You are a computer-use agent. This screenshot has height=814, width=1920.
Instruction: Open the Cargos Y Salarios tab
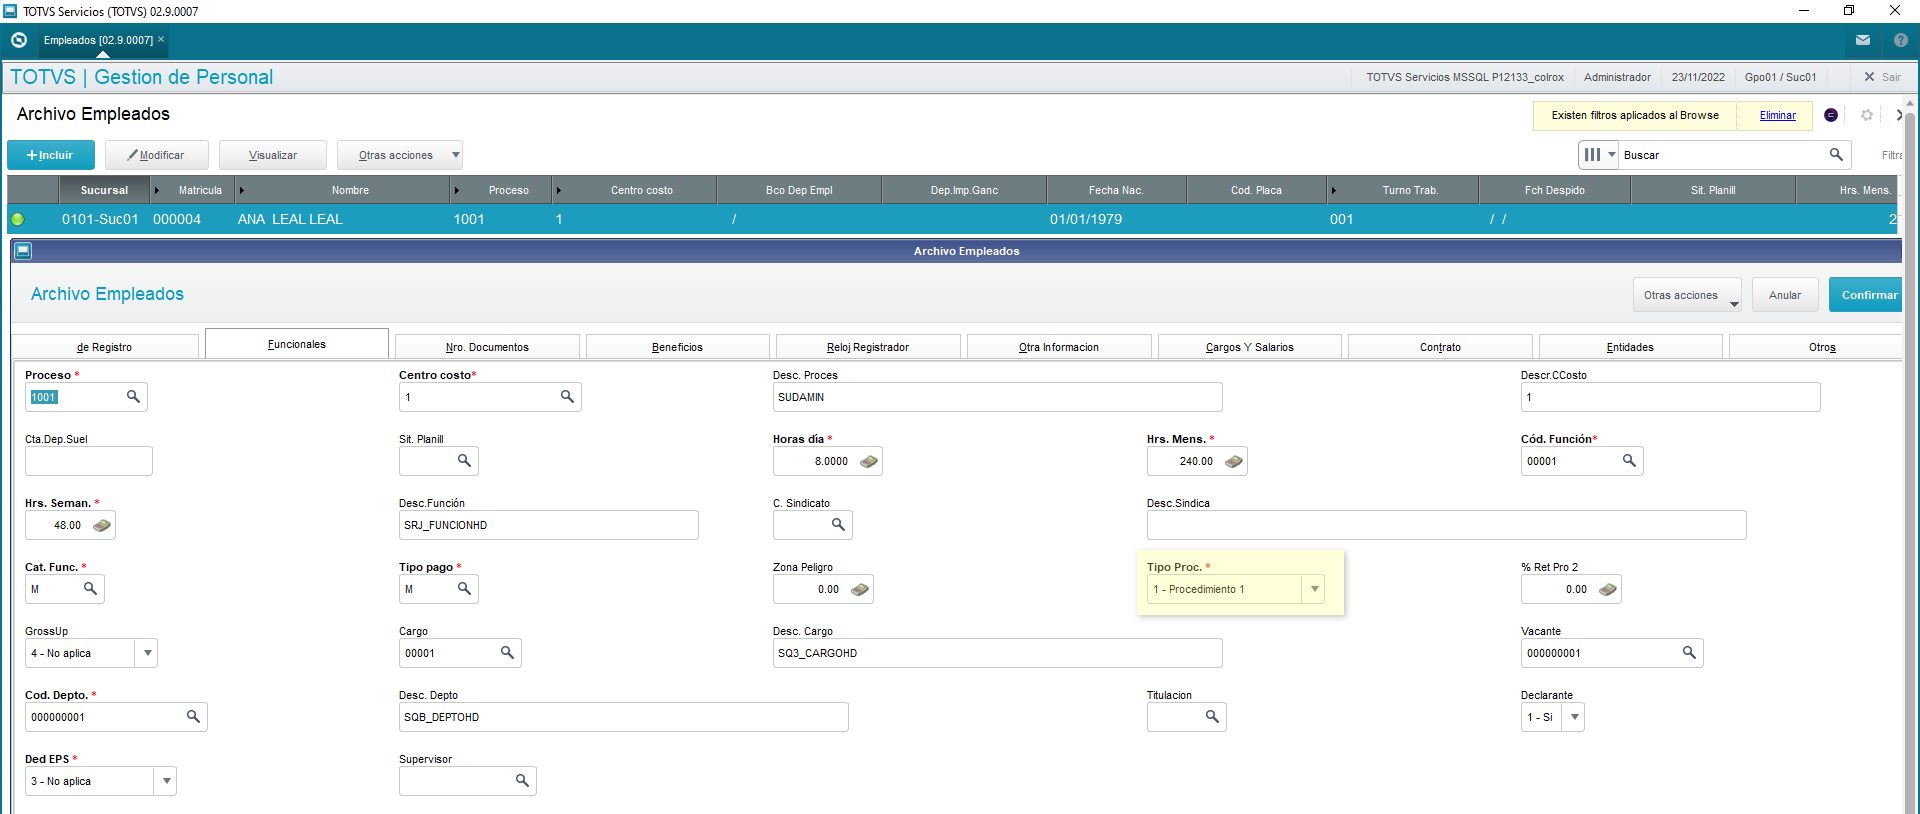pos(1249,347)
